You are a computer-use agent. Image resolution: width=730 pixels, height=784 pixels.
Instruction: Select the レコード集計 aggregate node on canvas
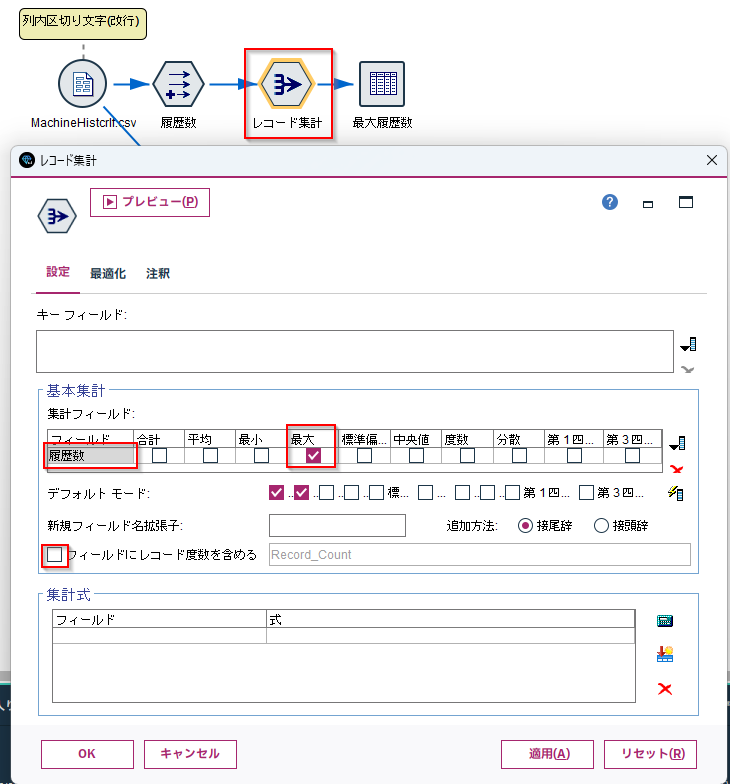(286, 84)
